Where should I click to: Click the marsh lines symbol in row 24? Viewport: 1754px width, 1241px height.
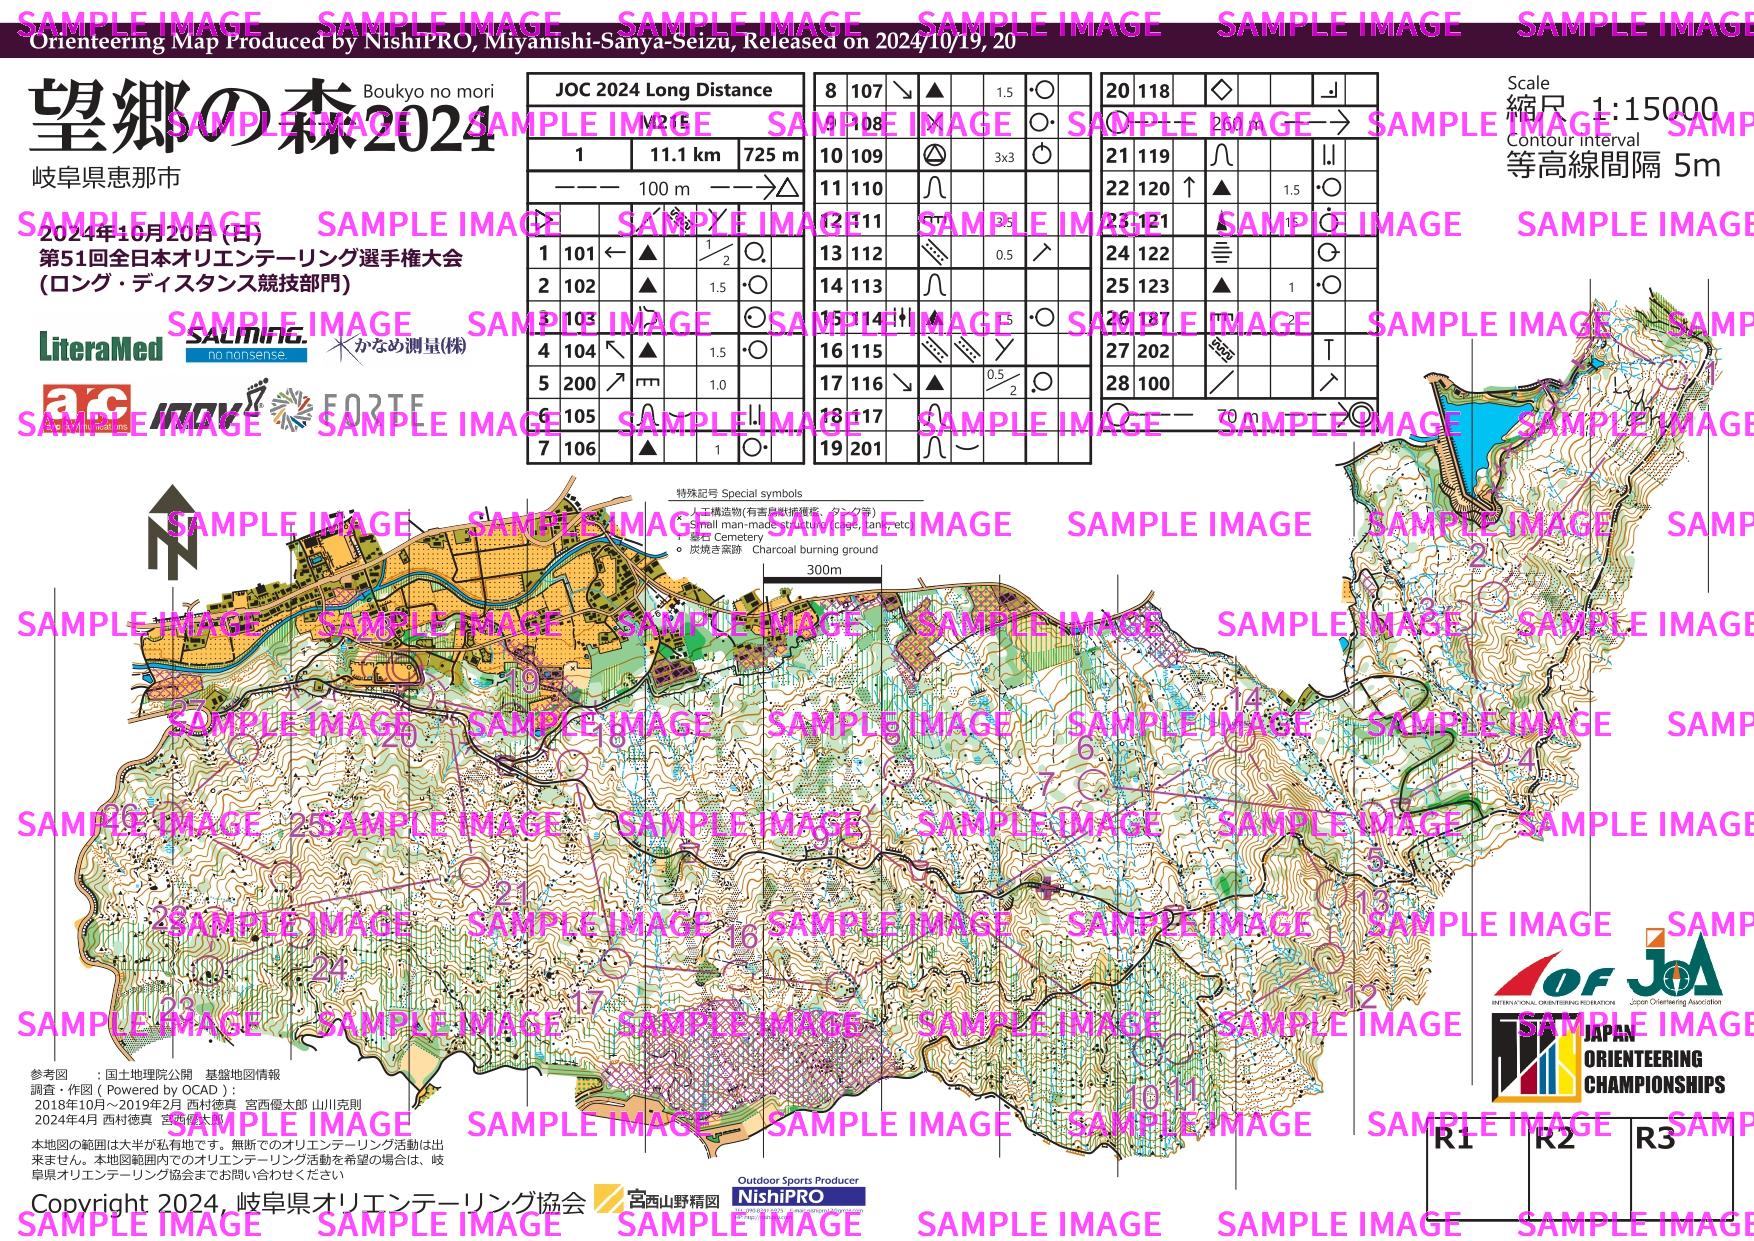tap(1220, 253)
